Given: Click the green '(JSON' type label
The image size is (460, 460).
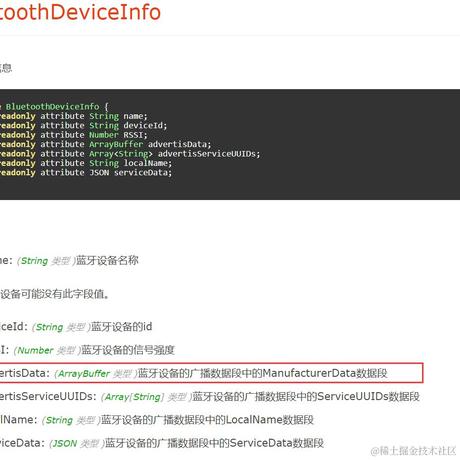Looking at the screenshot, I should coord(63,444).
